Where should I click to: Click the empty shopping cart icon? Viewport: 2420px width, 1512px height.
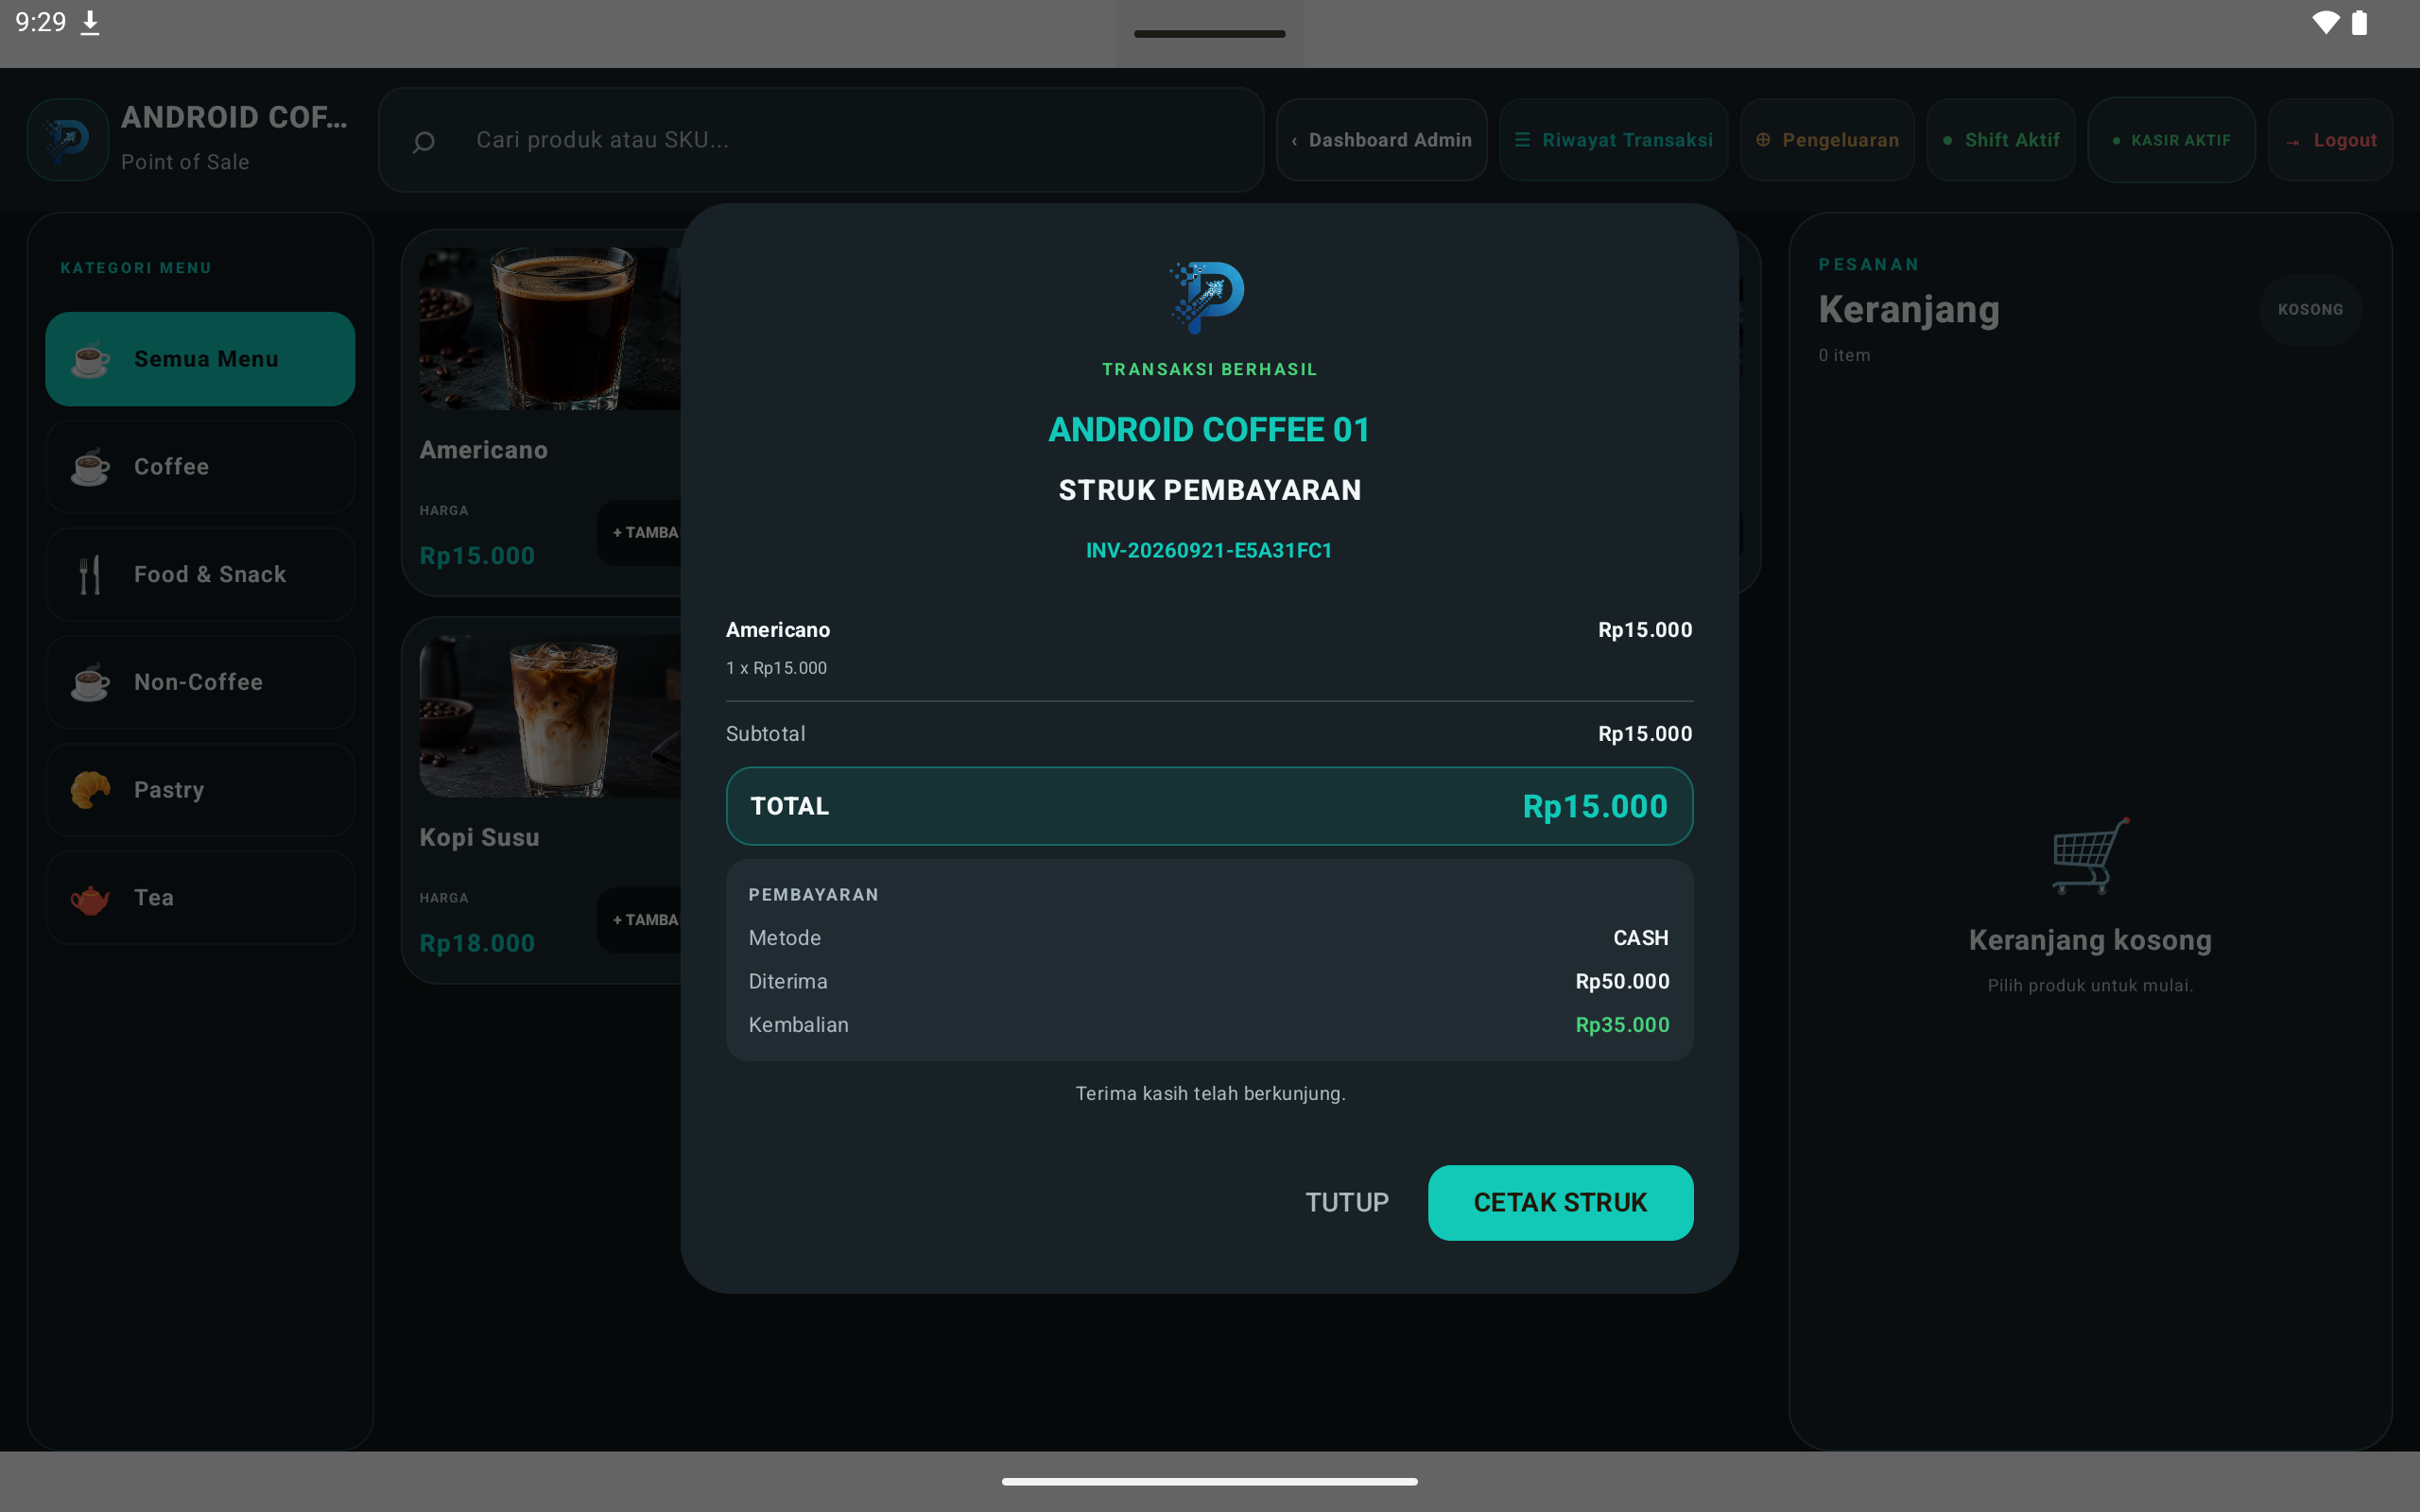tap(2090, 856)
